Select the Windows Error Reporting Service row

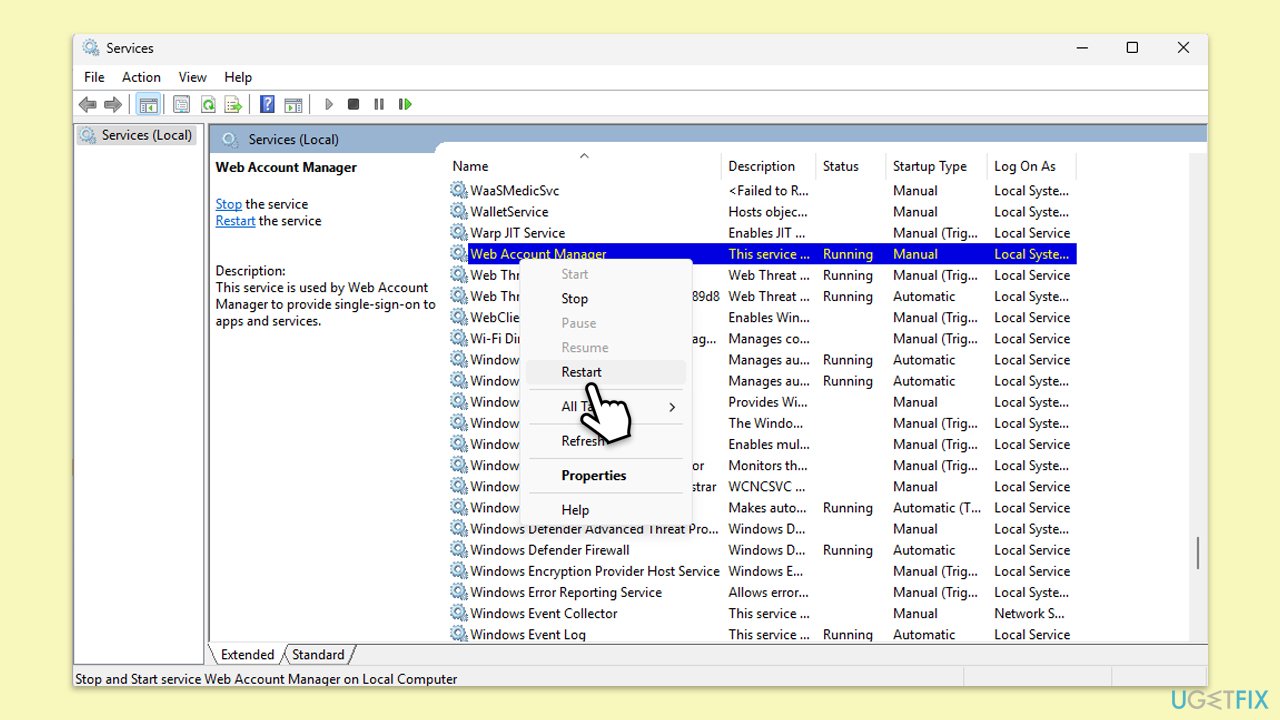[x=762, y=592]
